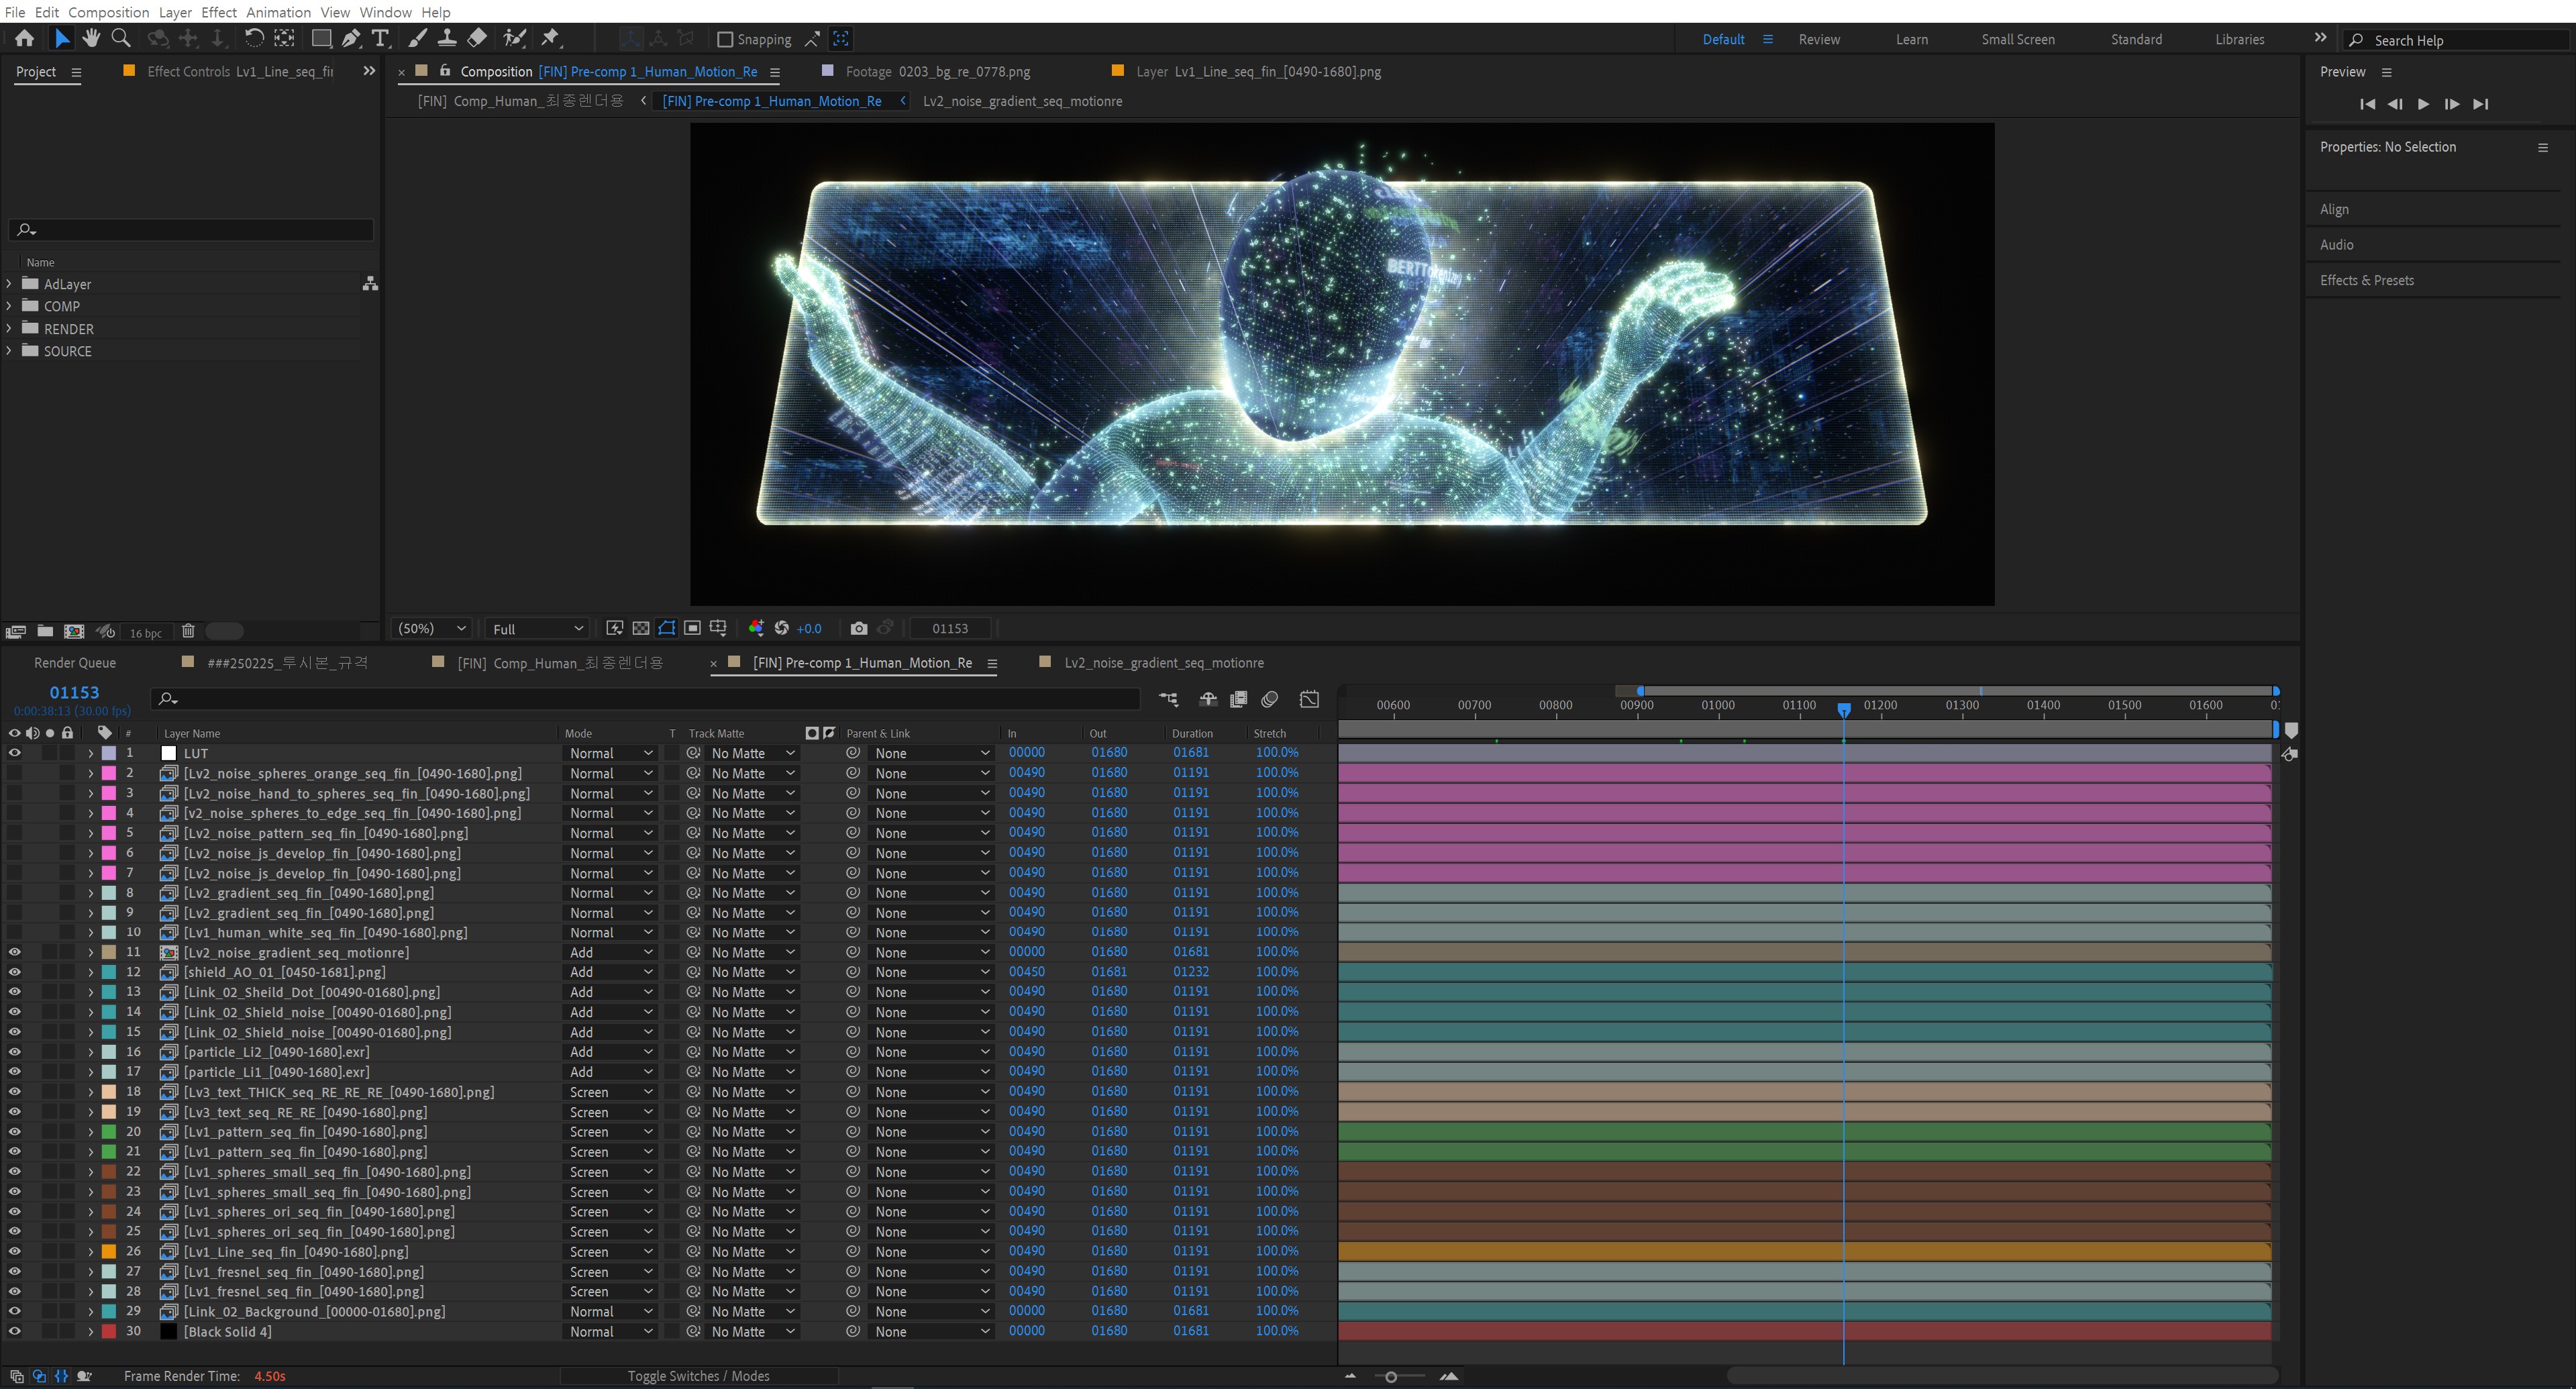Expand the SOURCE folder in Project panel
Screen dimensions: 2576x1389
point(10,351)
